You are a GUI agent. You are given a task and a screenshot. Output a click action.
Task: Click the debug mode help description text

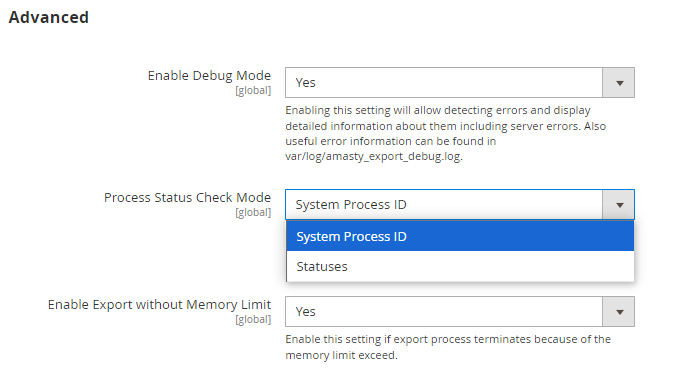446,133
